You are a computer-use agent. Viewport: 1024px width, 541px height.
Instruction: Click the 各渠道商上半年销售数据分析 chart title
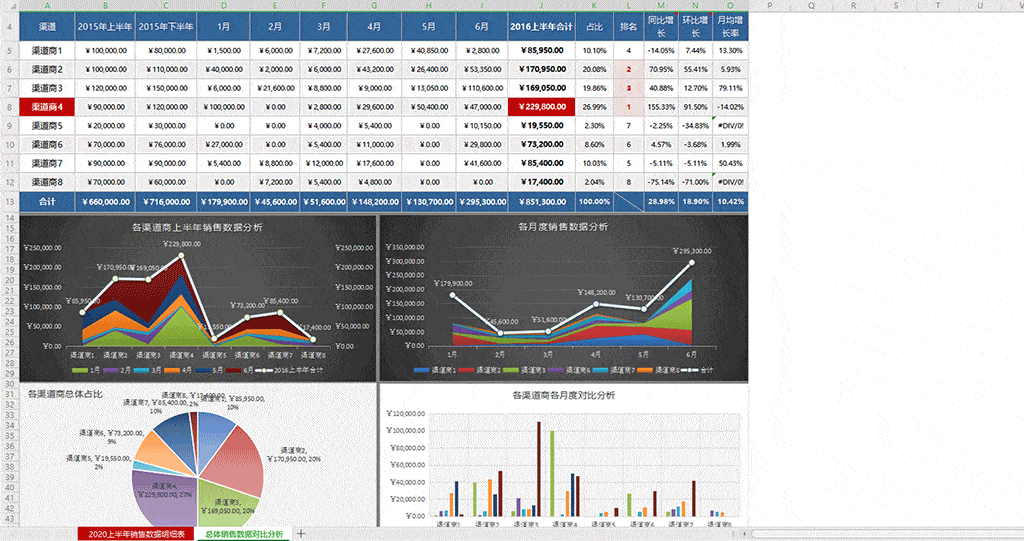click(197, 227)
